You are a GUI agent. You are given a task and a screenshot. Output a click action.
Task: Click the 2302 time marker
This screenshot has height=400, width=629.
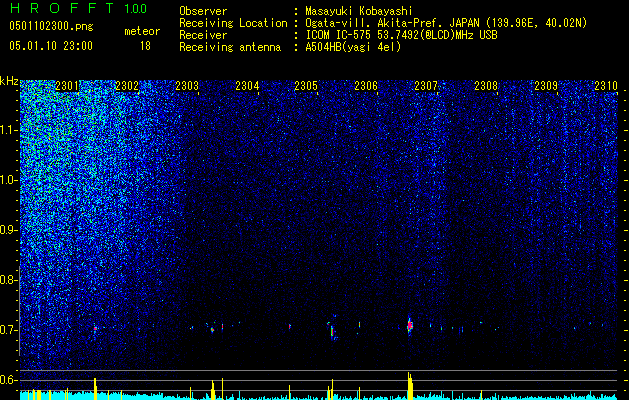tap(127, 86)
